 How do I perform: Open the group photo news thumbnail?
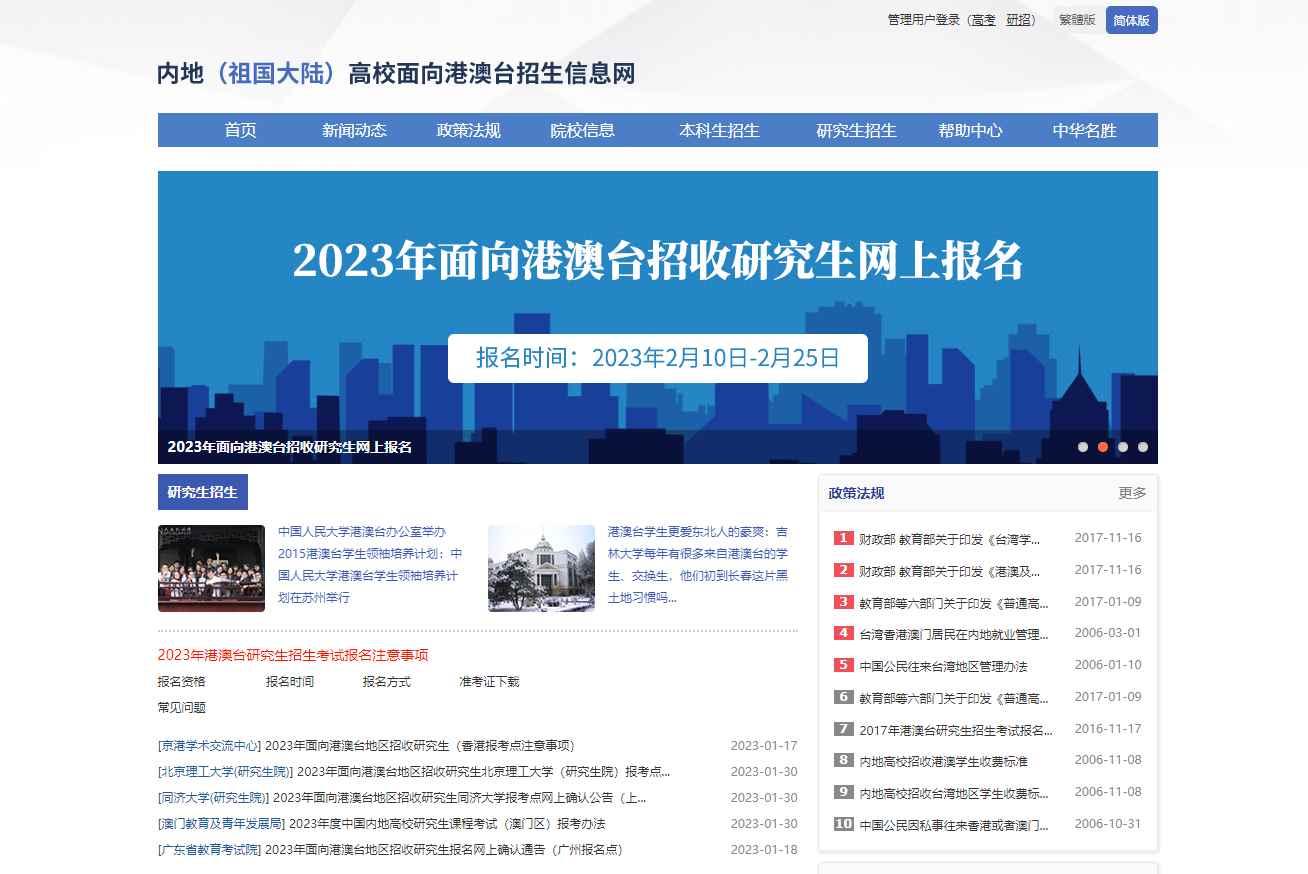pos(211,568)
